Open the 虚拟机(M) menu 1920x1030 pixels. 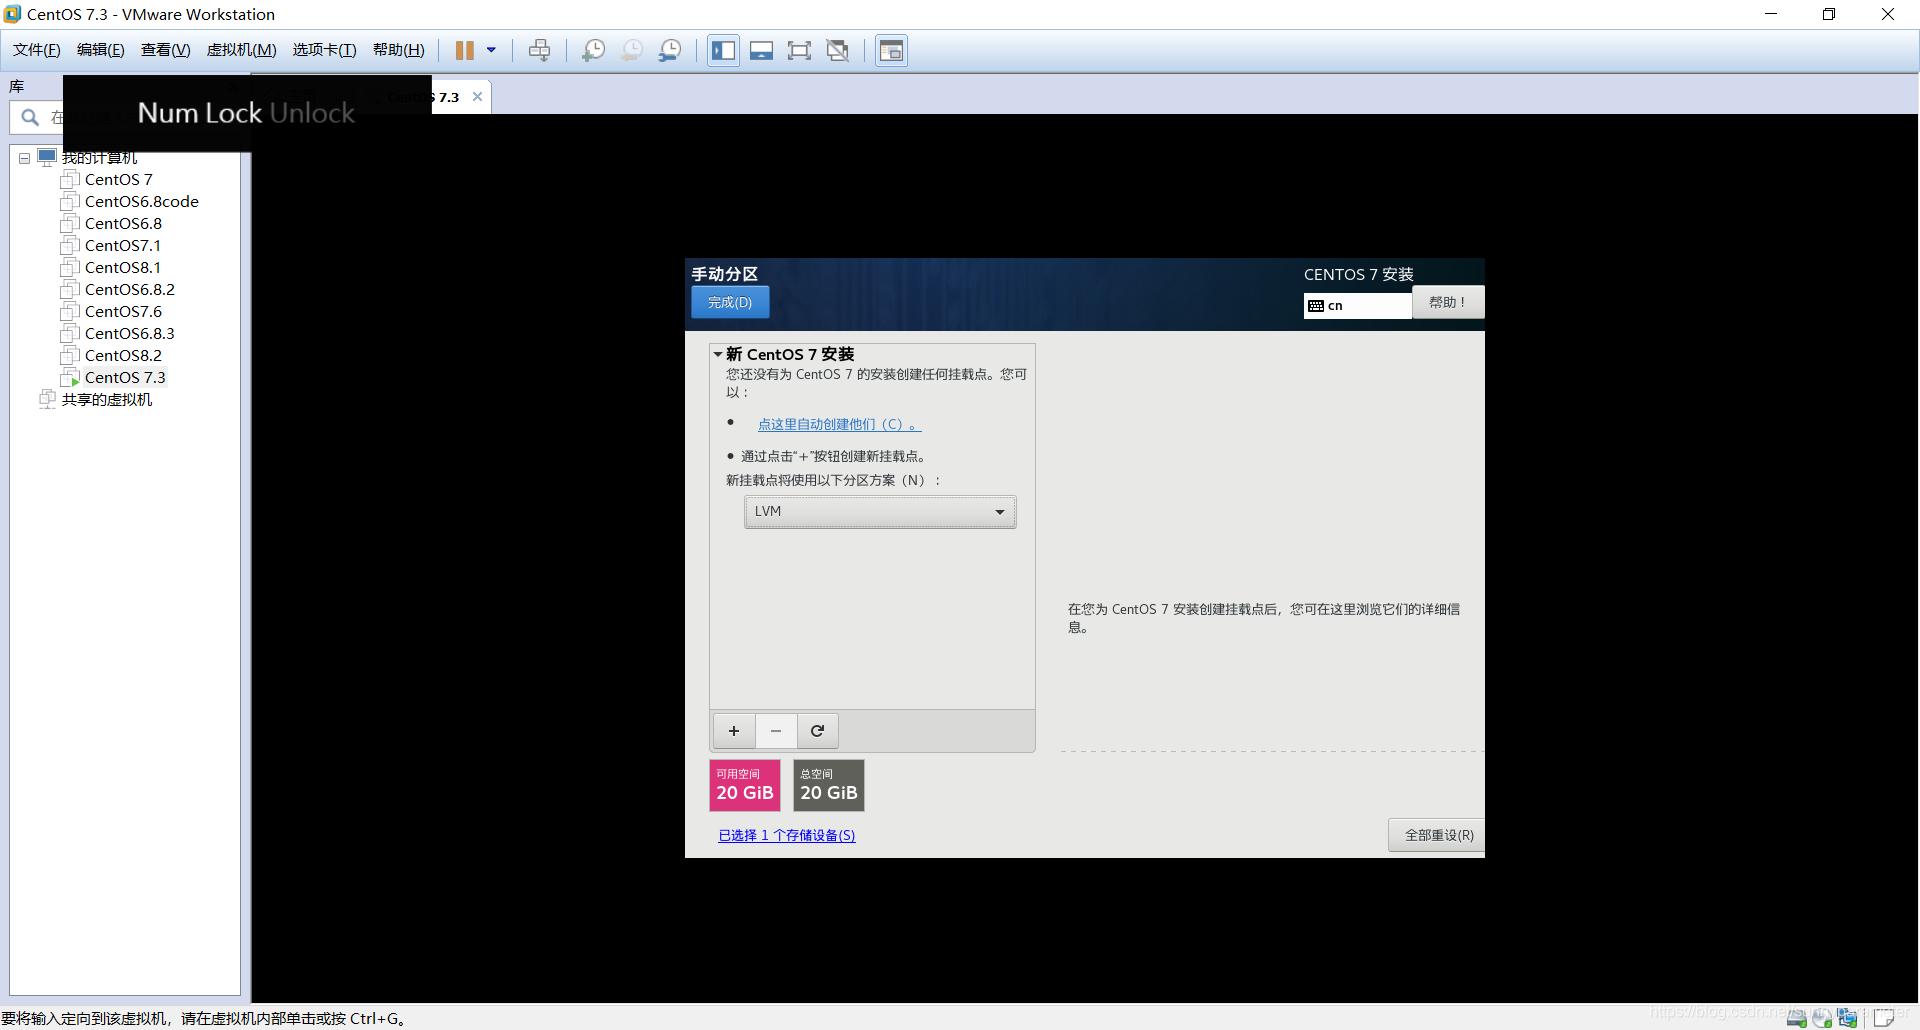pyautogui.click(x=242, y=50)
